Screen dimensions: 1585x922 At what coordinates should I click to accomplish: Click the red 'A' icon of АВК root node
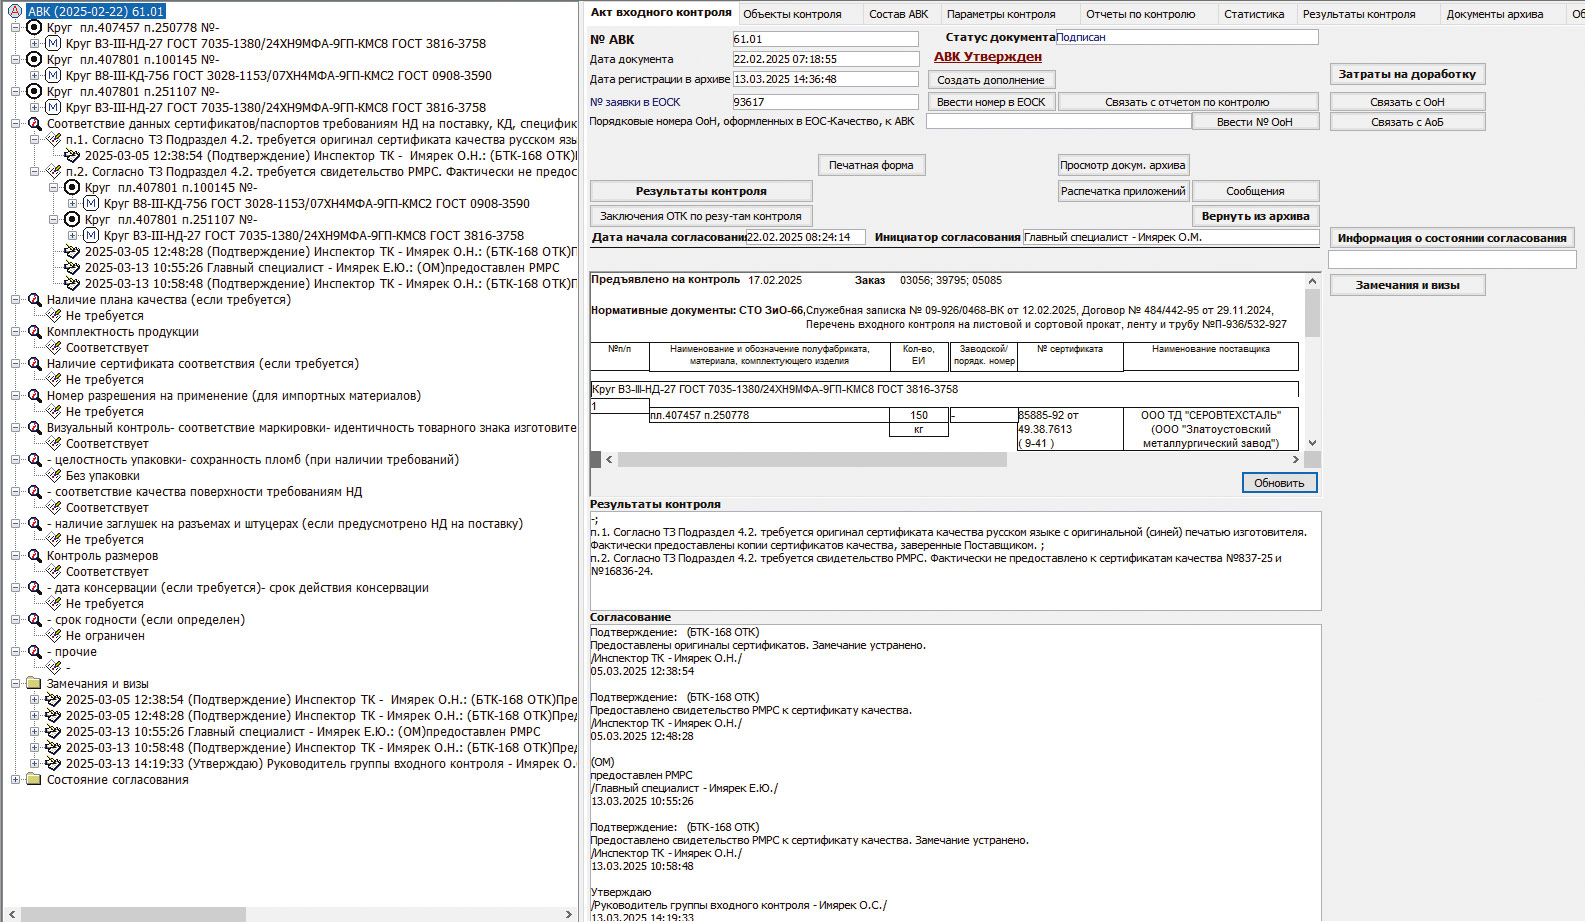pos(14,12)
